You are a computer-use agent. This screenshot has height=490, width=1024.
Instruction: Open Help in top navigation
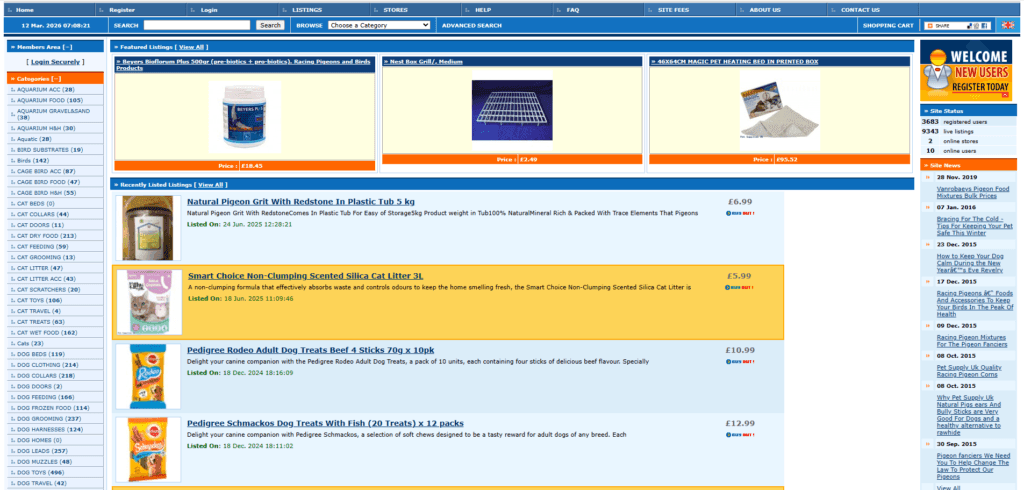click(x=483, y=10)
